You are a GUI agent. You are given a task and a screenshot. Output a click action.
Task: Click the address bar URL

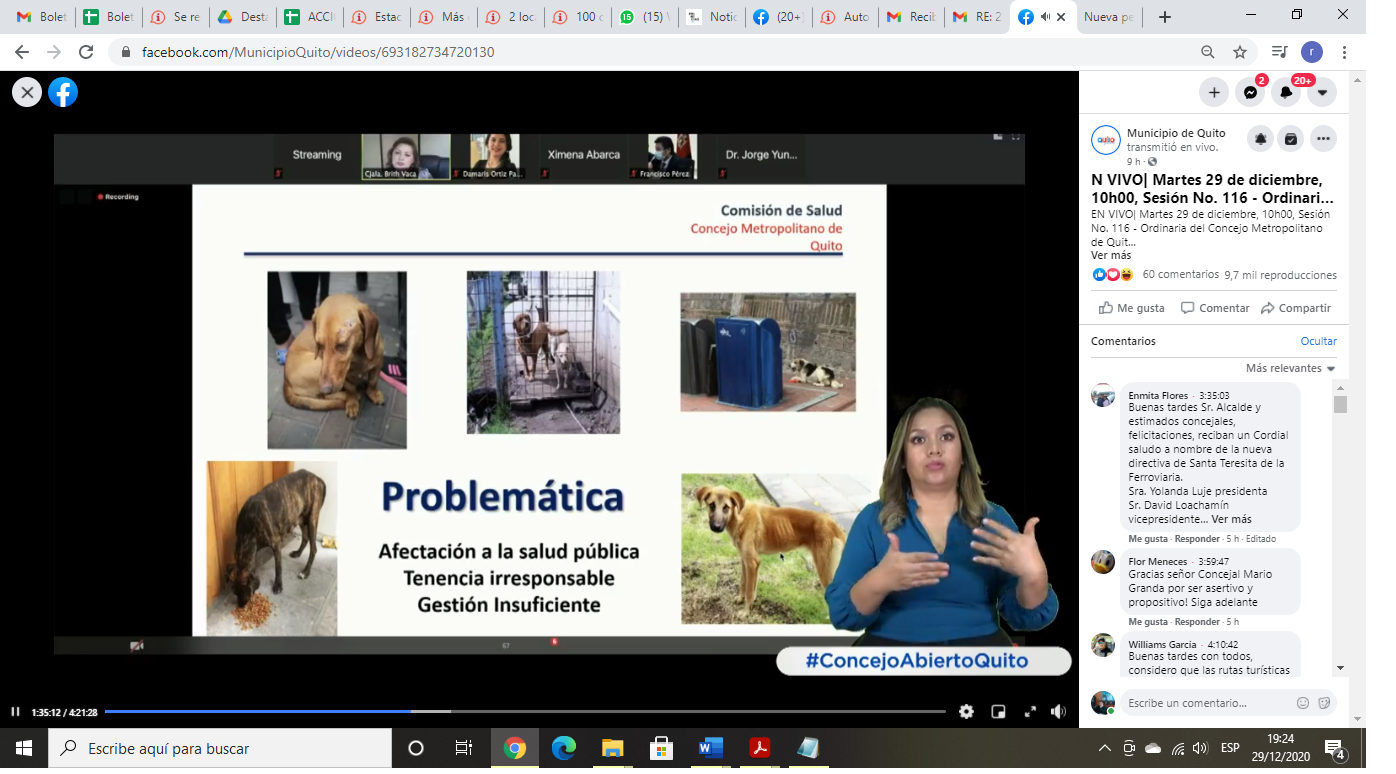(318, 52)
